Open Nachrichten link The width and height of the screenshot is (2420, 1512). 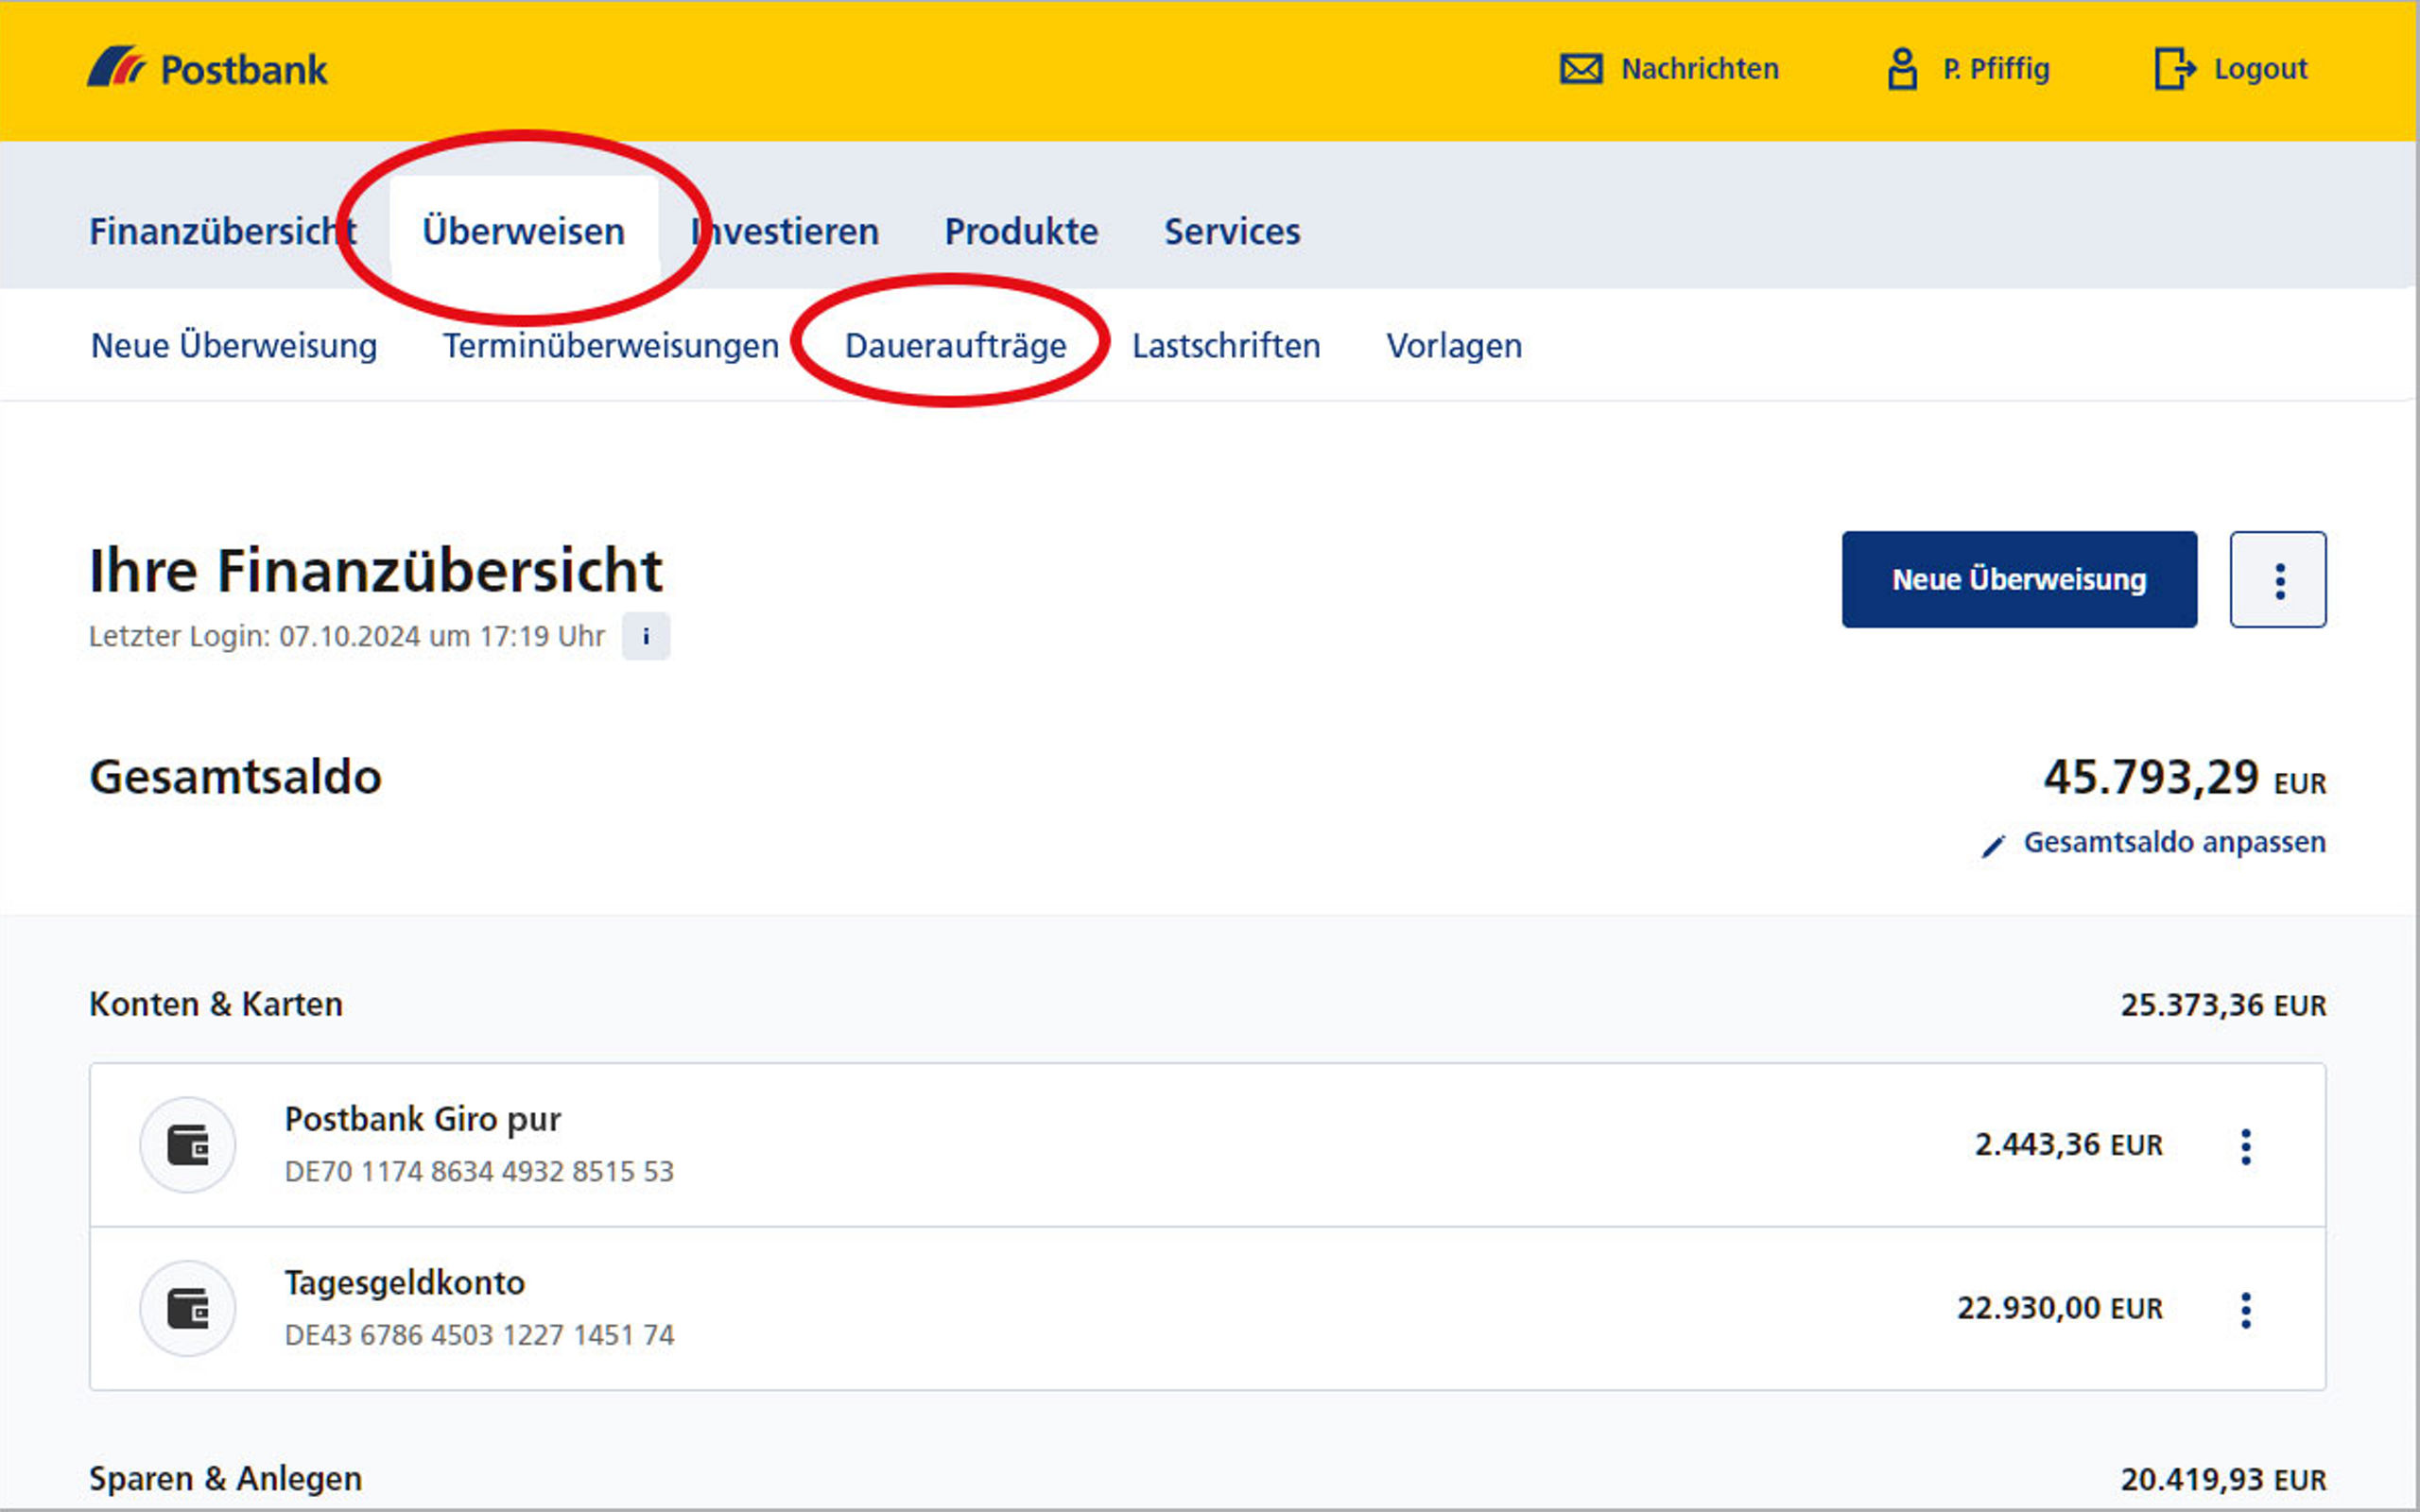(x=1700, y=69)
